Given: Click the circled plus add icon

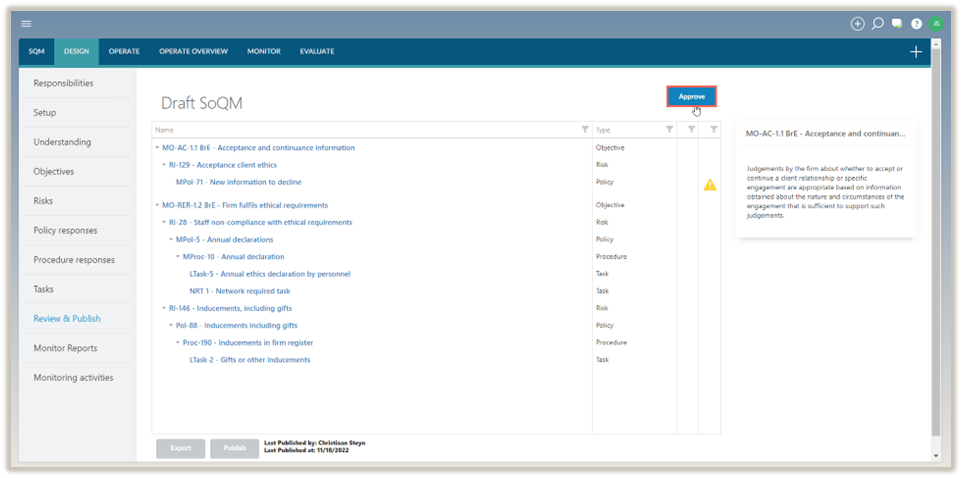Looking at the screenshot, I should [x=857, y=23].
